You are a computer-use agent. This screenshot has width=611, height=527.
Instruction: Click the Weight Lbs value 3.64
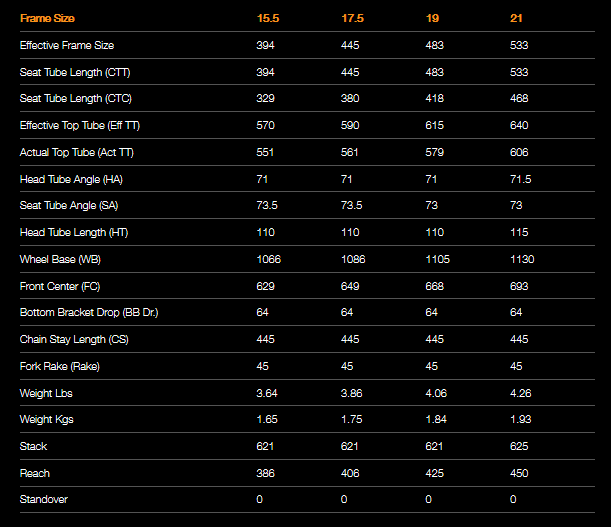(x=268, y=393)
